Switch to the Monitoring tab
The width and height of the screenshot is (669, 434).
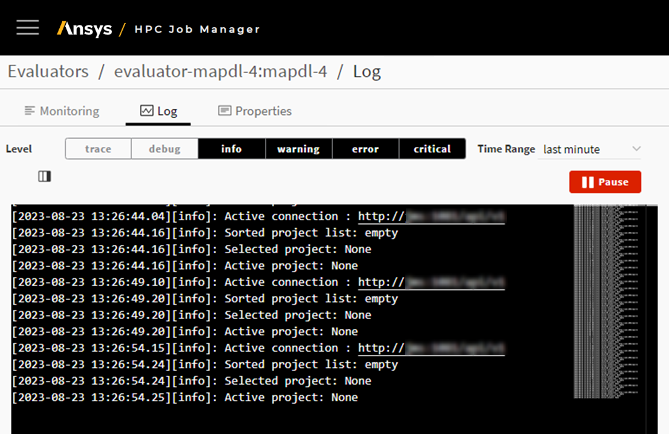(62, 111)
